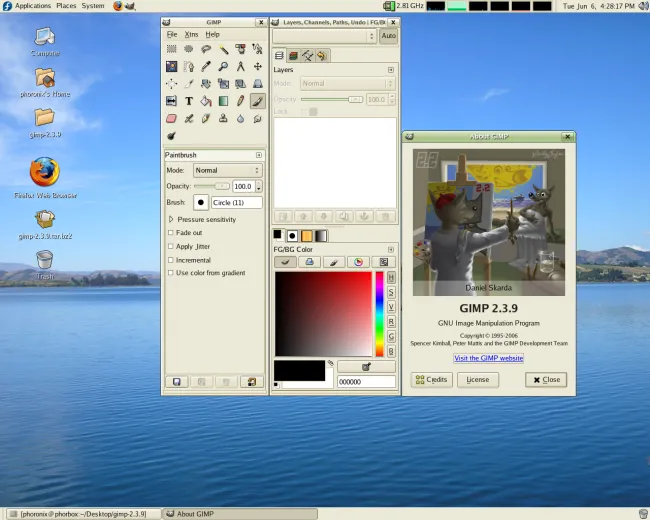Select the Select by Color tool
This screenshot has width=650, height=520.
click(240, 49)
